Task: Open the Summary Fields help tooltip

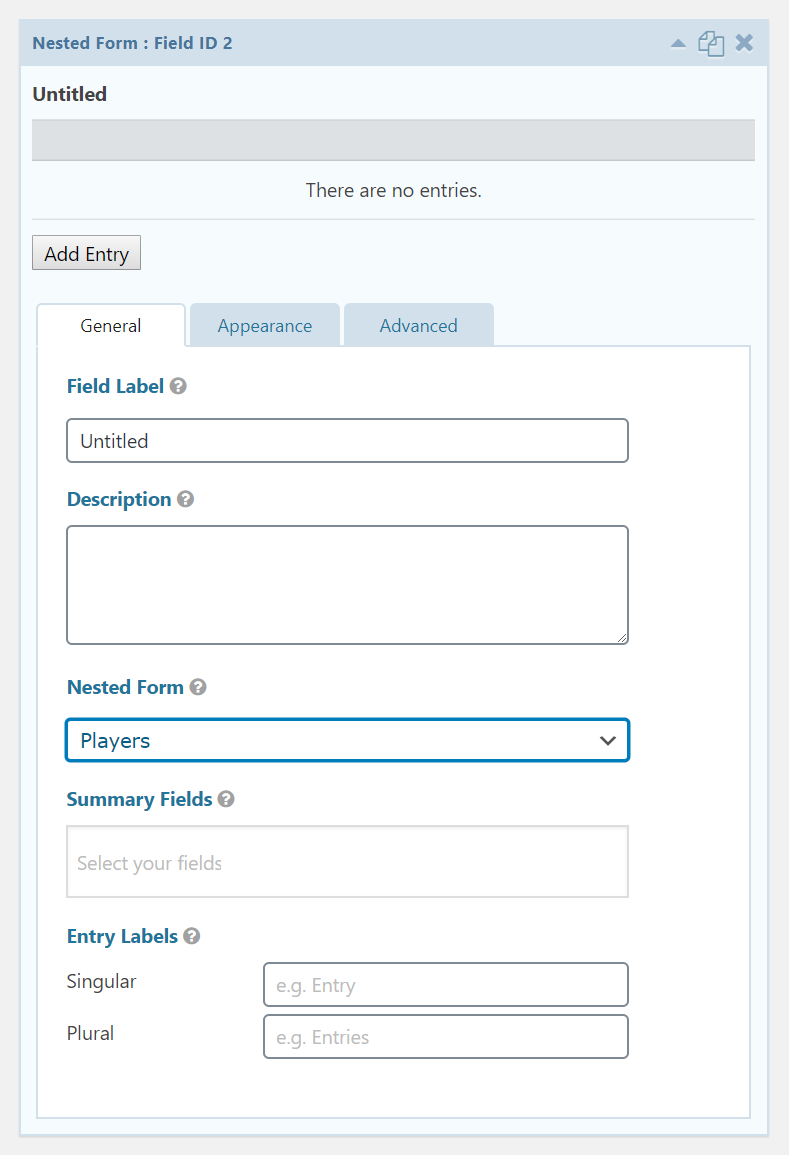Action: click(x=225, y=798)
